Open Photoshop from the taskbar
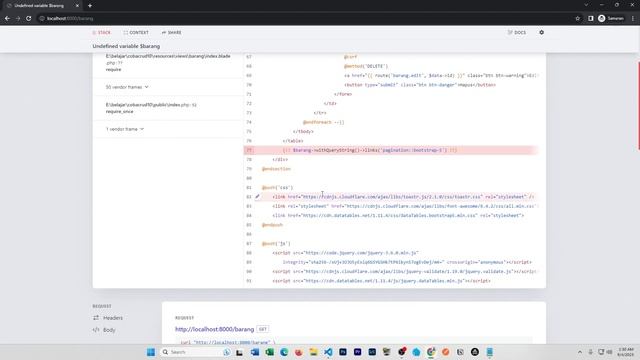640x360 pixels. point(343,352)
